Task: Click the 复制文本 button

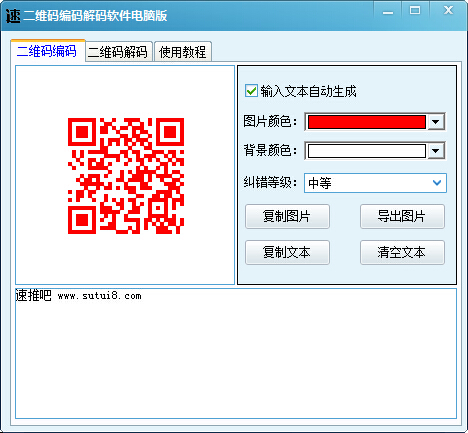Action: (x=287, y=252)
